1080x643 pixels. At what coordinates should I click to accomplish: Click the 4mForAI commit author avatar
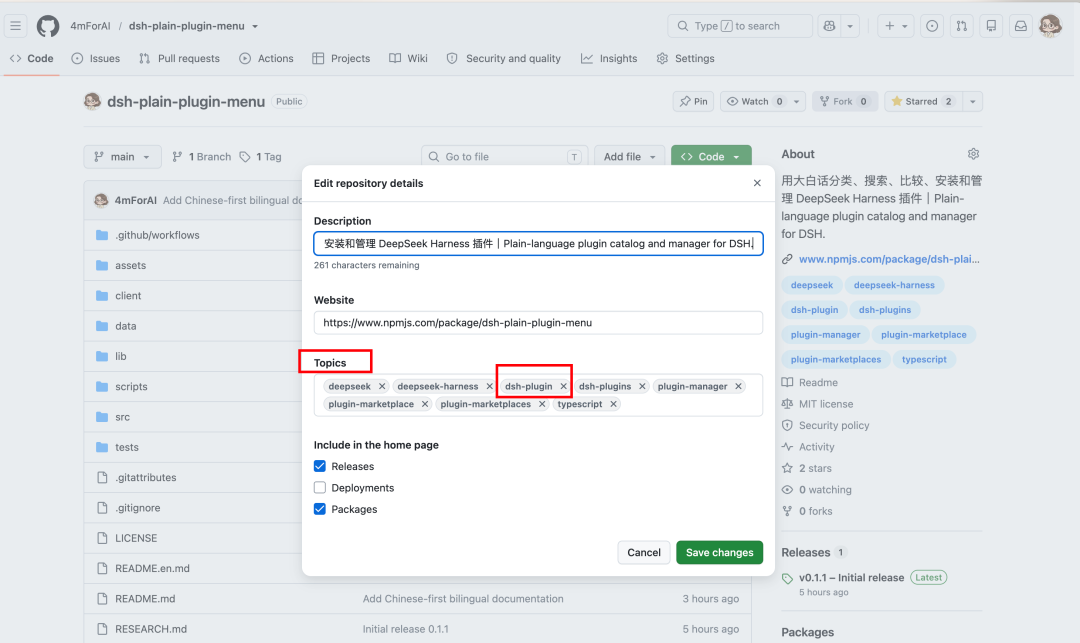101,200
